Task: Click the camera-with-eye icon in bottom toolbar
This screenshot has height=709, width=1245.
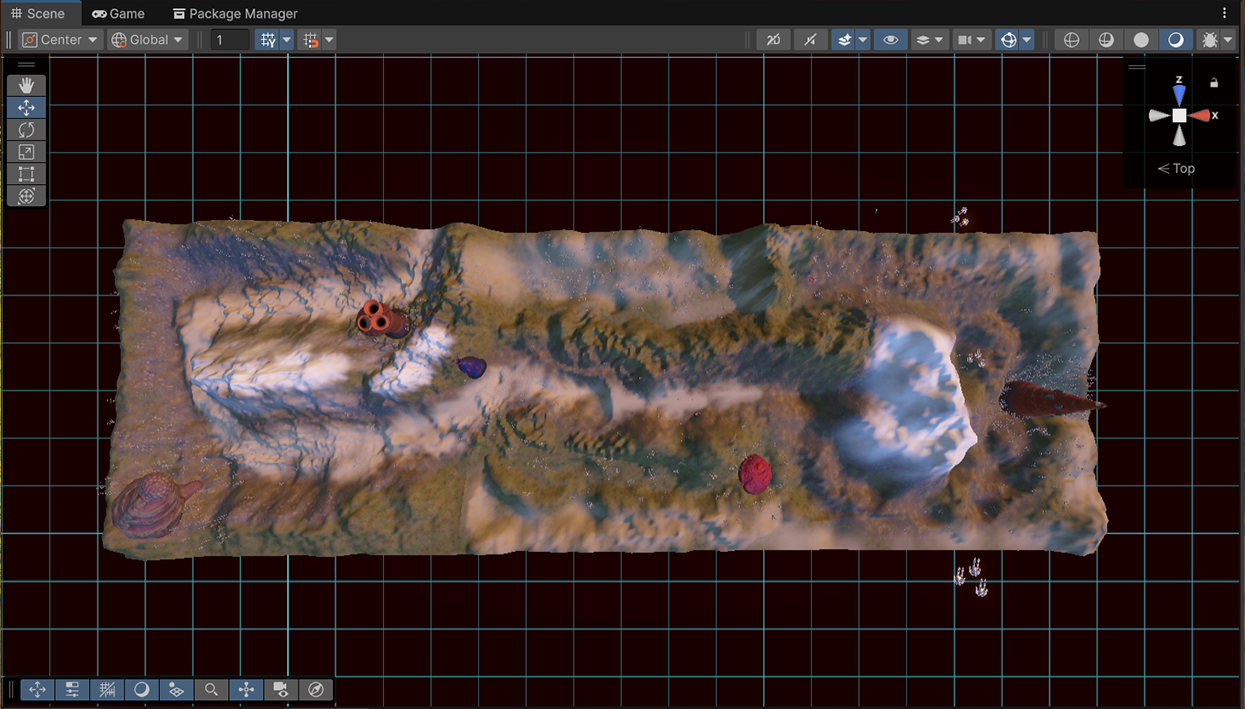Action: click(x=281, y=690)
